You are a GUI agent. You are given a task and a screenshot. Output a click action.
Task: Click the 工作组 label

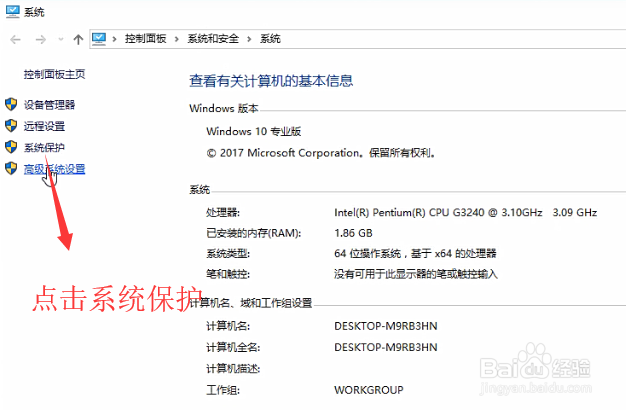[x=223, y=390]
